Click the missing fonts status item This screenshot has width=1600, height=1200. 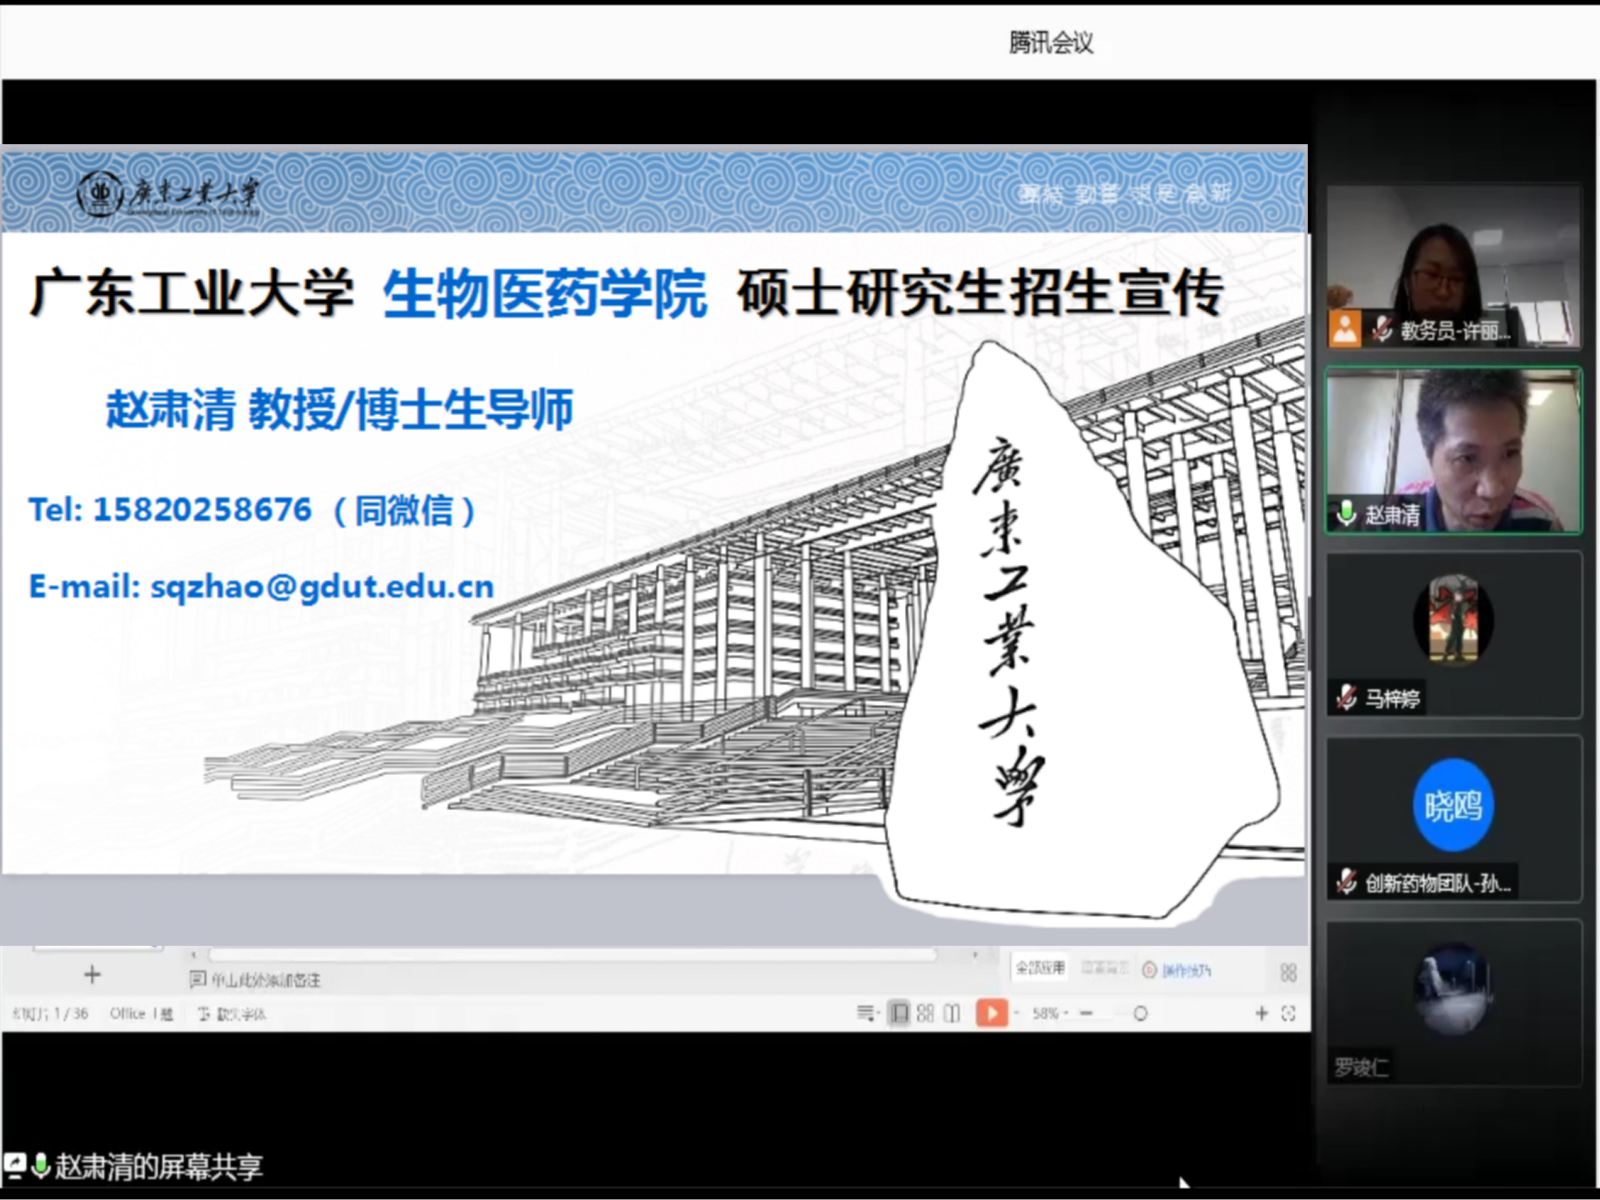pos(232,1013)
